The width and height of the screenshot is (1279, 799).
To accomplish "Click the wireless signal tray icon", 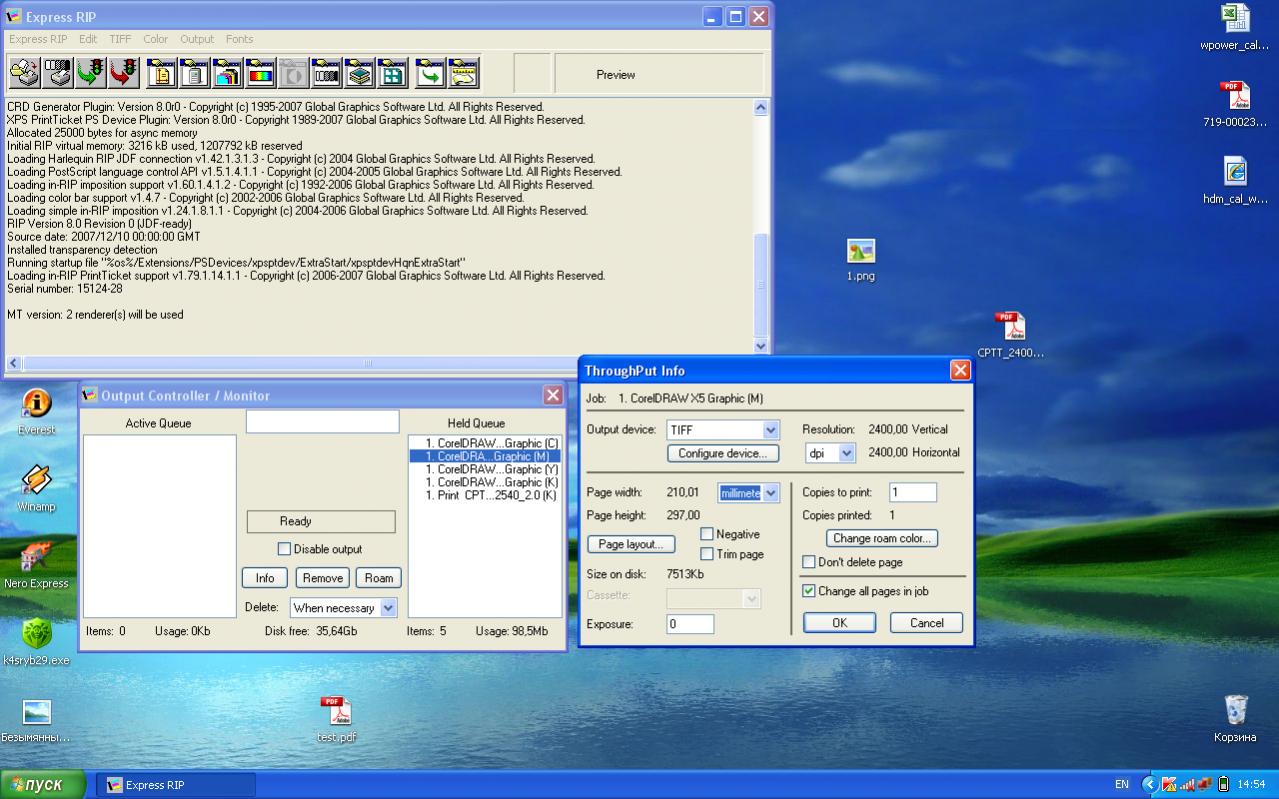I will pyautogui.click(x=1187, y=784).
